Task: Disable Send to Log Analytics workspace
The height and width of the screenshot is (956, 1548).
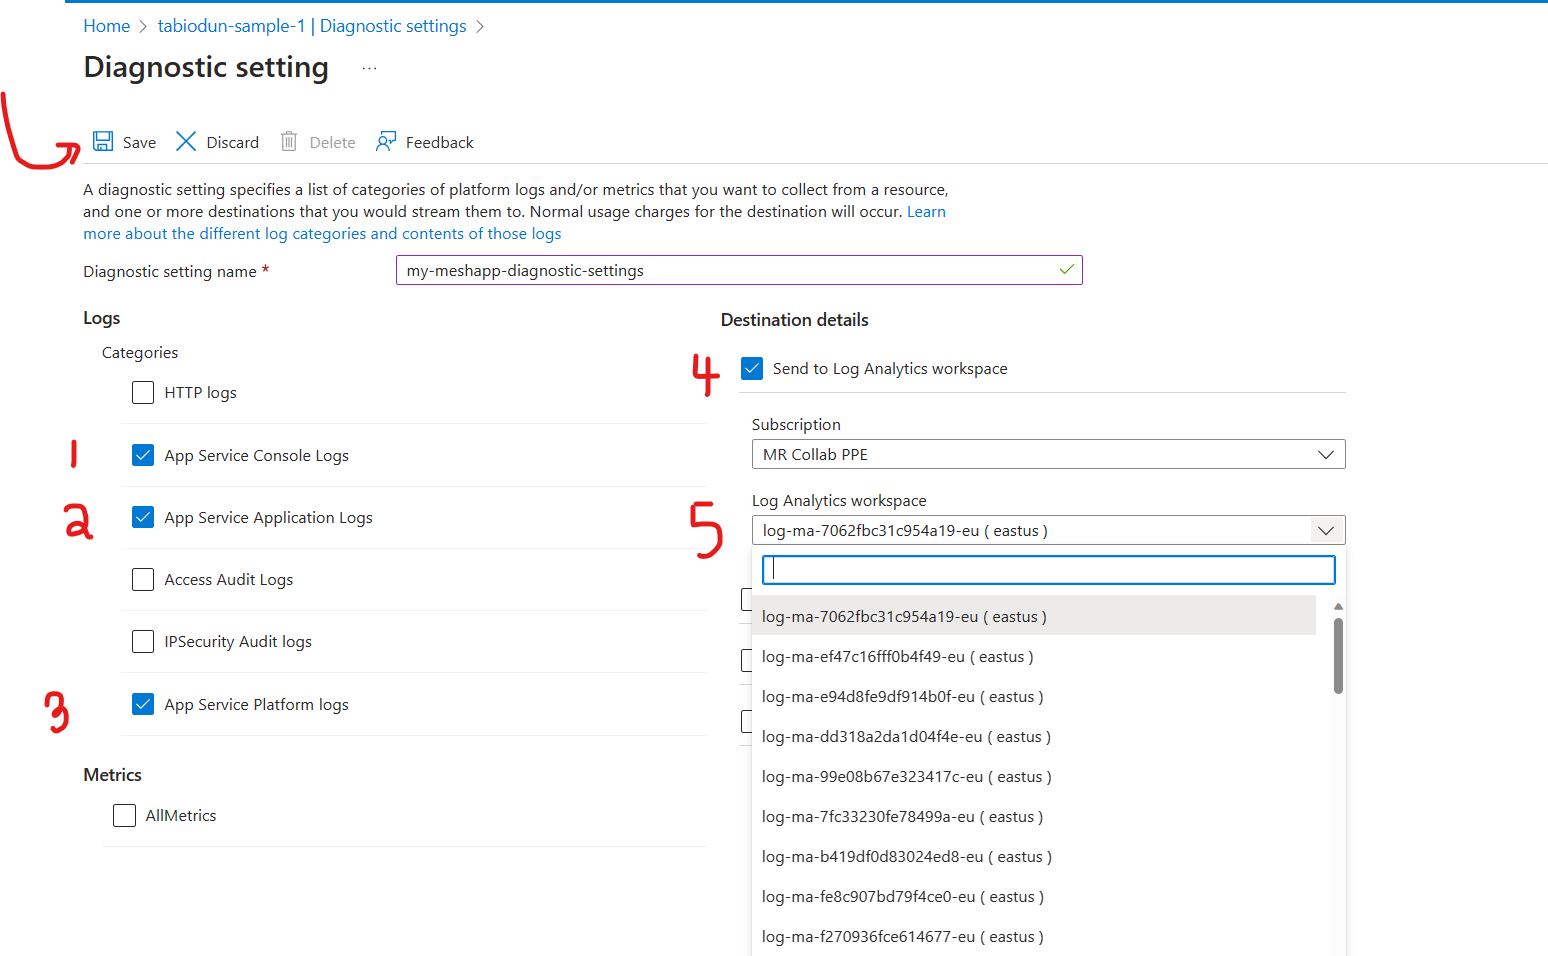Action: (x=752, y=368)
